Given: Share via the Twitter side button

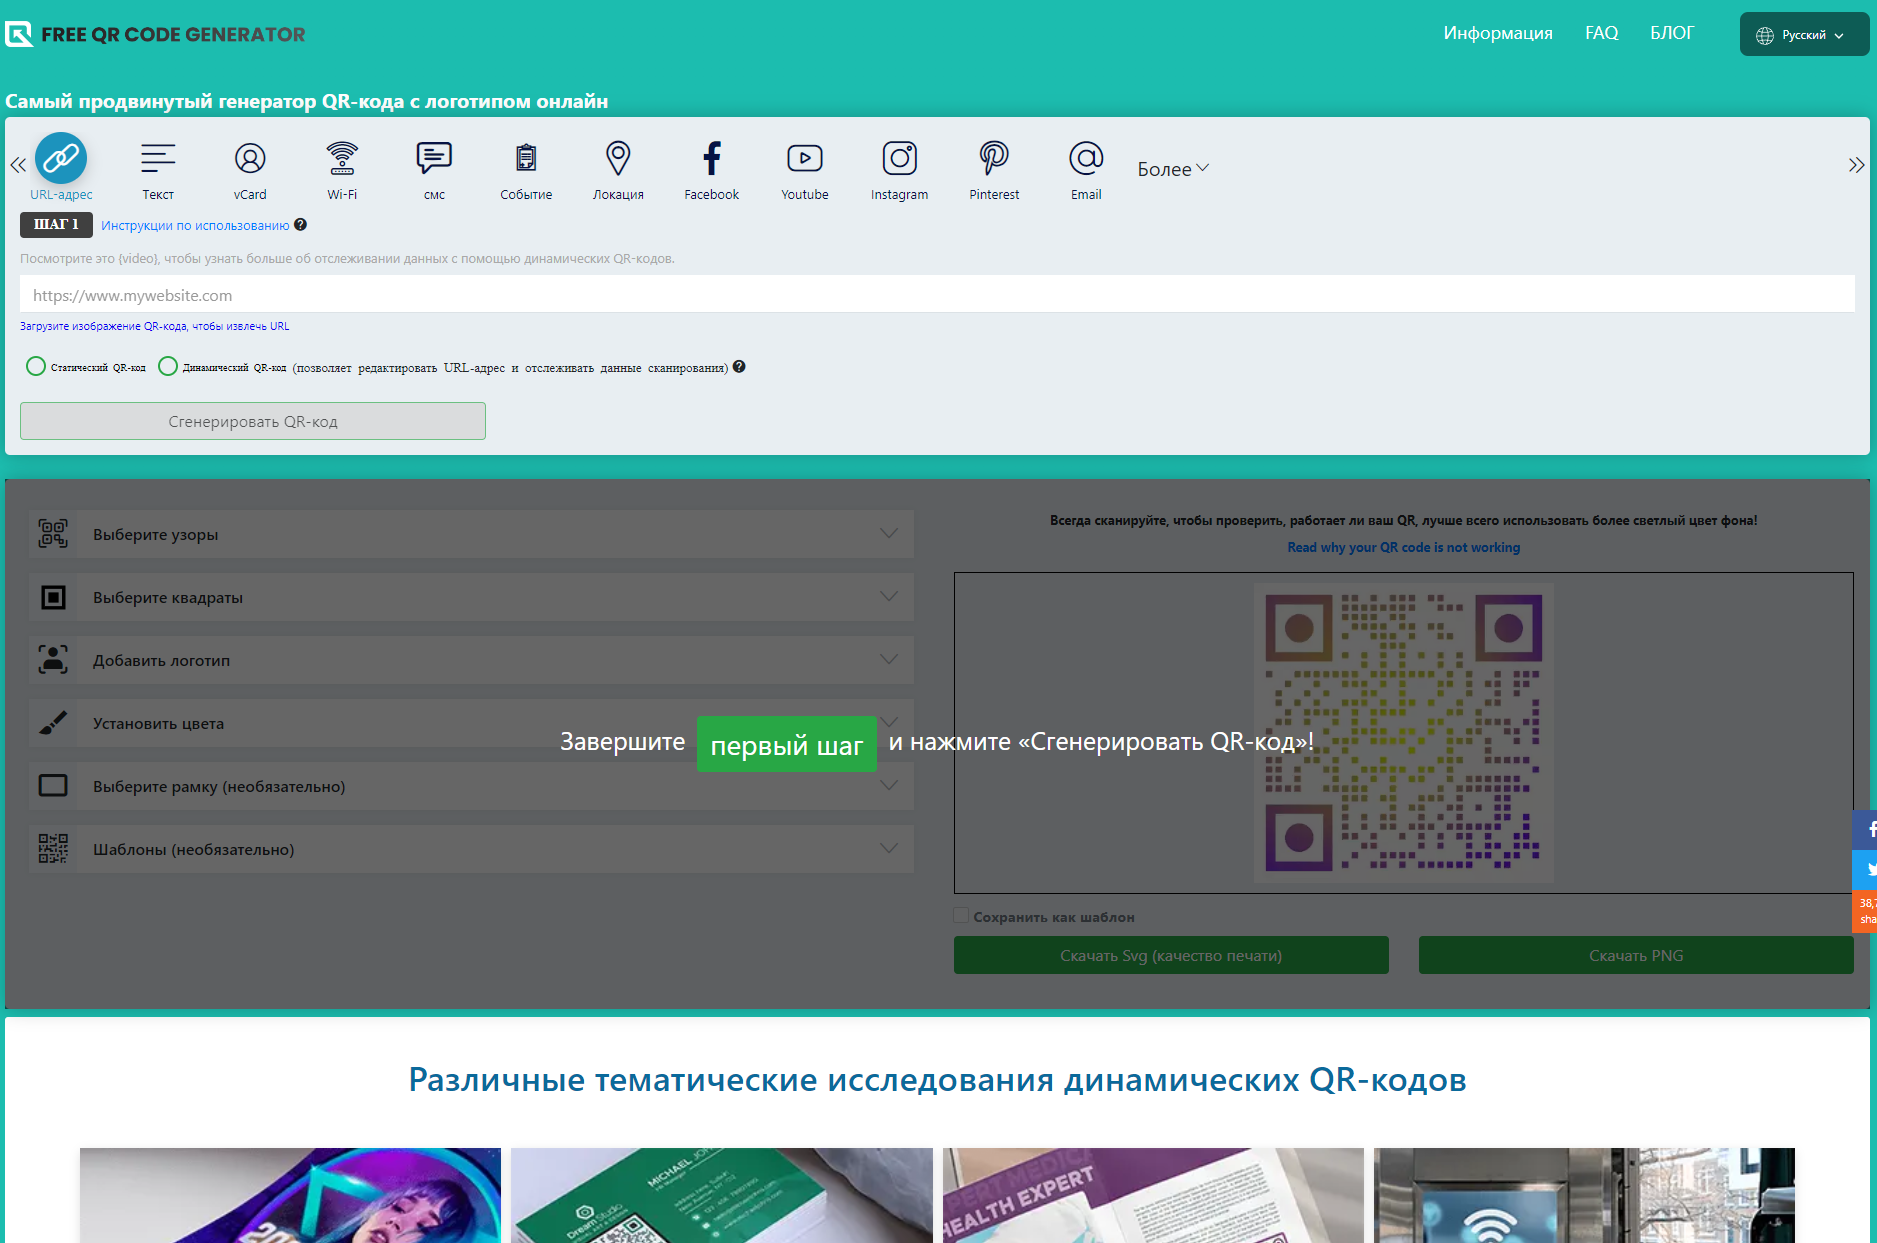Looking at the screenshot, I should [1865, 870].
